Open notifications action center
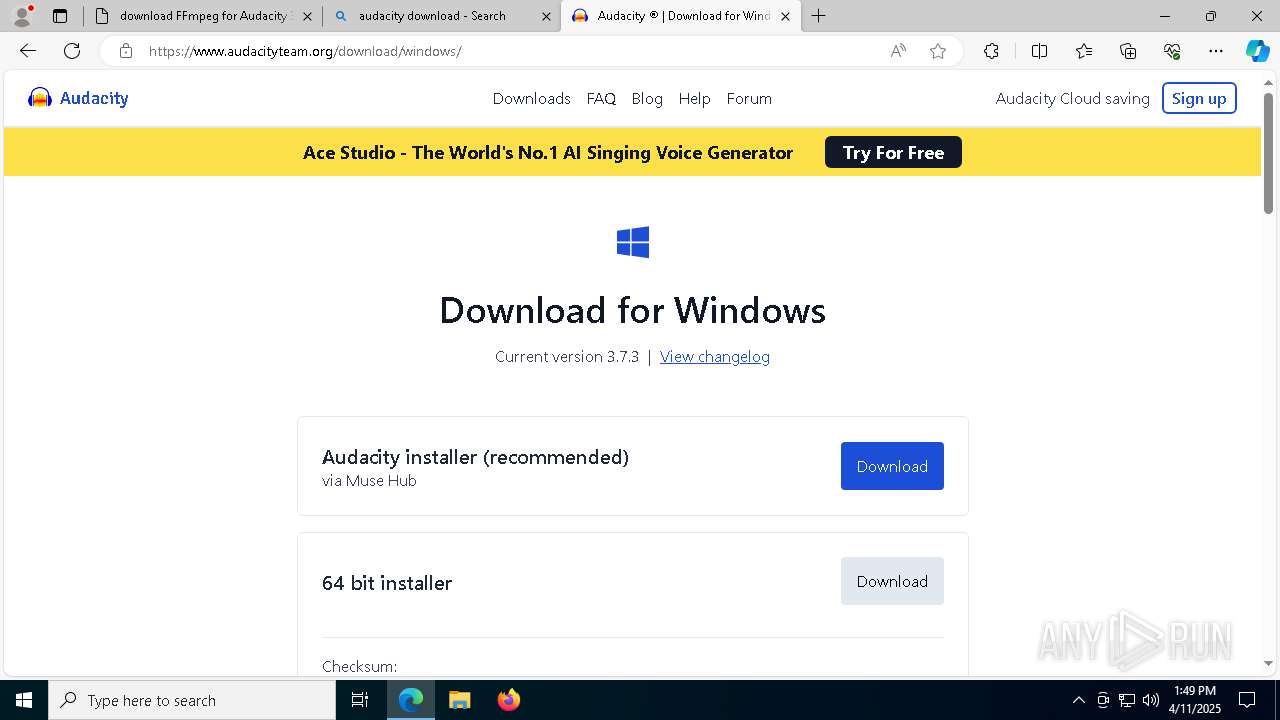This screenshot has width=1280, height=720. [1247, 700]
